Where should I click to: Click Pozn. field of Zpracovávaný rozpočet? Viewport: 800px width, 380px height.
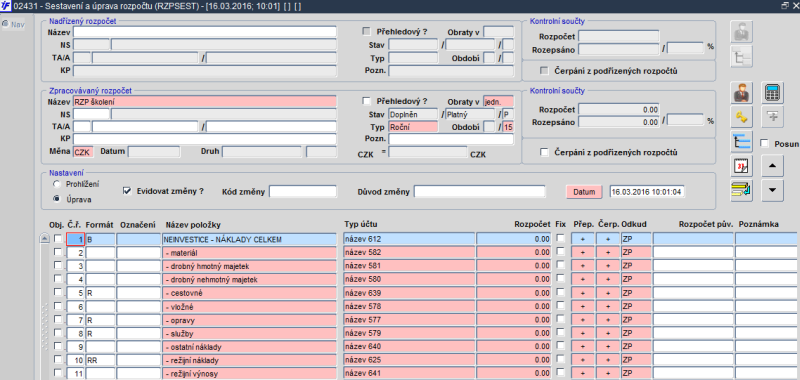pyautogui.click(x=451, y=139)
